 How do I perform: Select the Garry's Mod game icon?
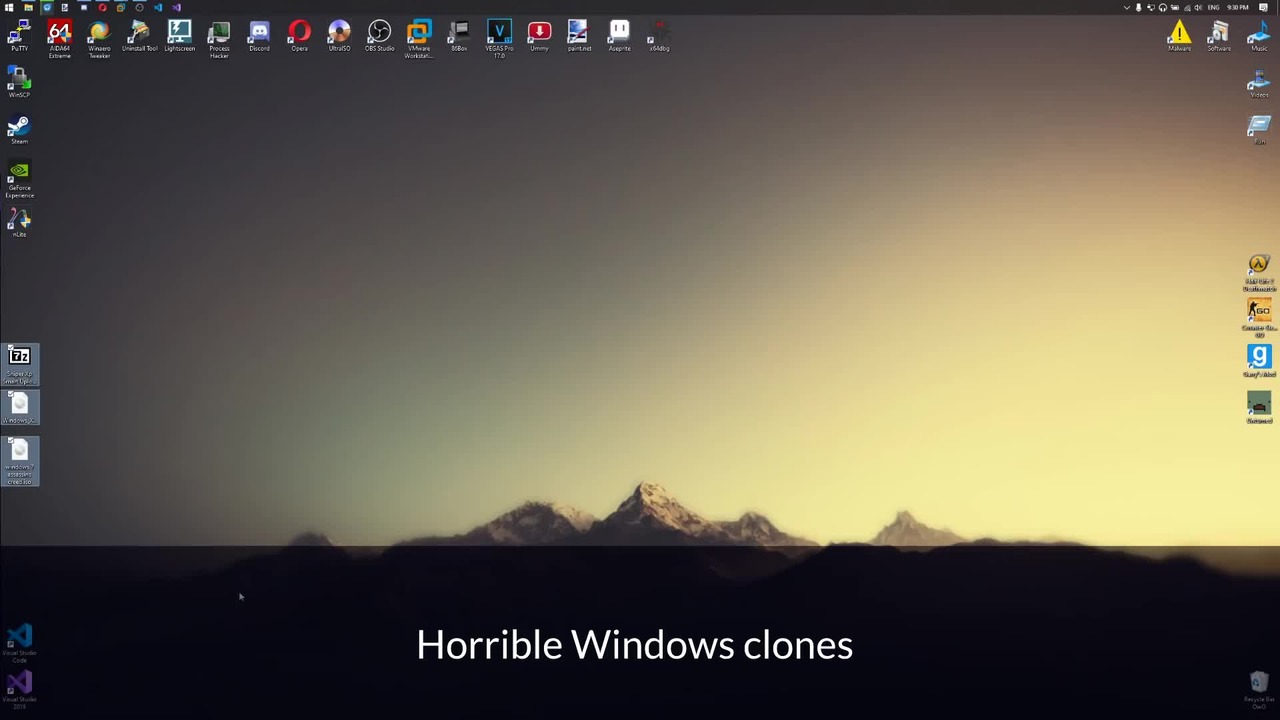[x=1258, y=358]
